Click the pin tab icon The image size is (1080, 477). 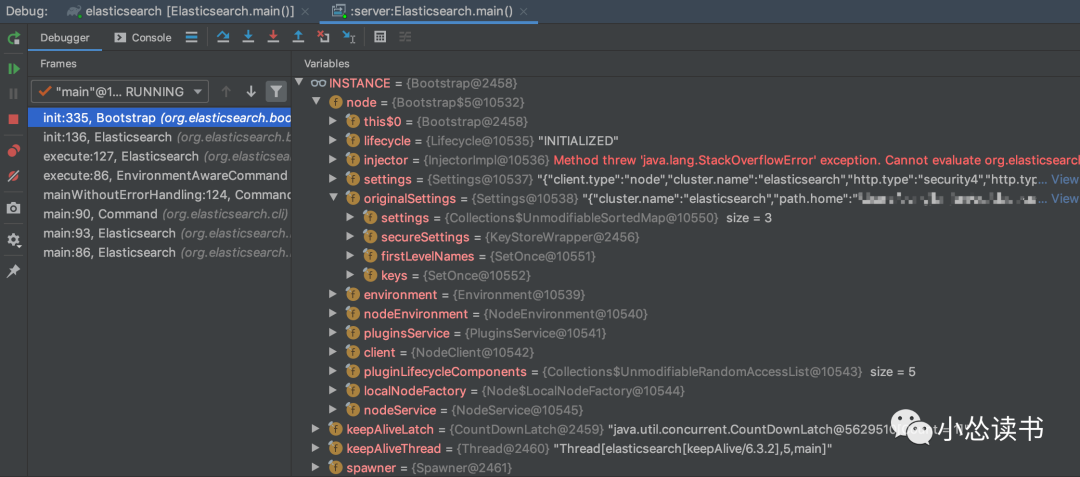(x=13, y=271)
